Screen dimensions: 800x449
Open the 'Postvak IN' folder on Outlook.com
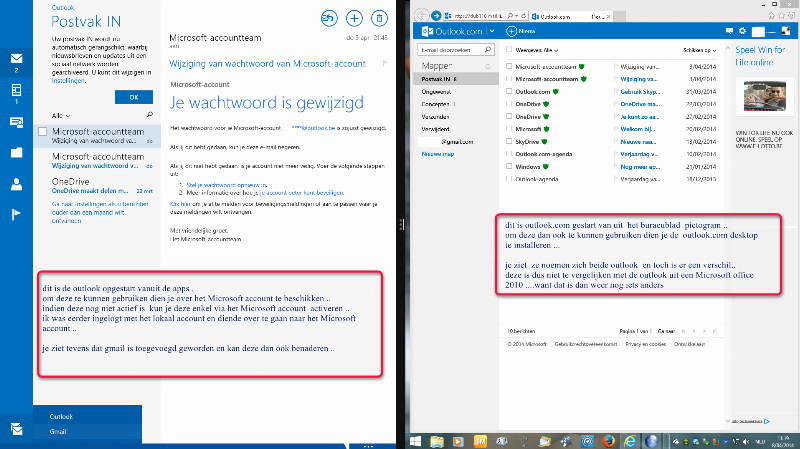456,79
